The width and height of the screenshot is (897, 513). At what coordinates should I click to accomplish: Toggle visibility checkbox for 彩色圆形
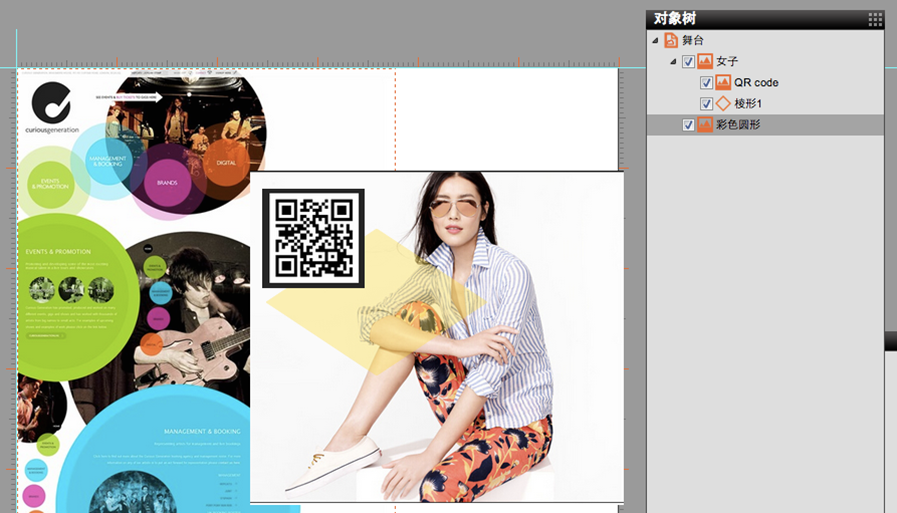click(688, 125)
